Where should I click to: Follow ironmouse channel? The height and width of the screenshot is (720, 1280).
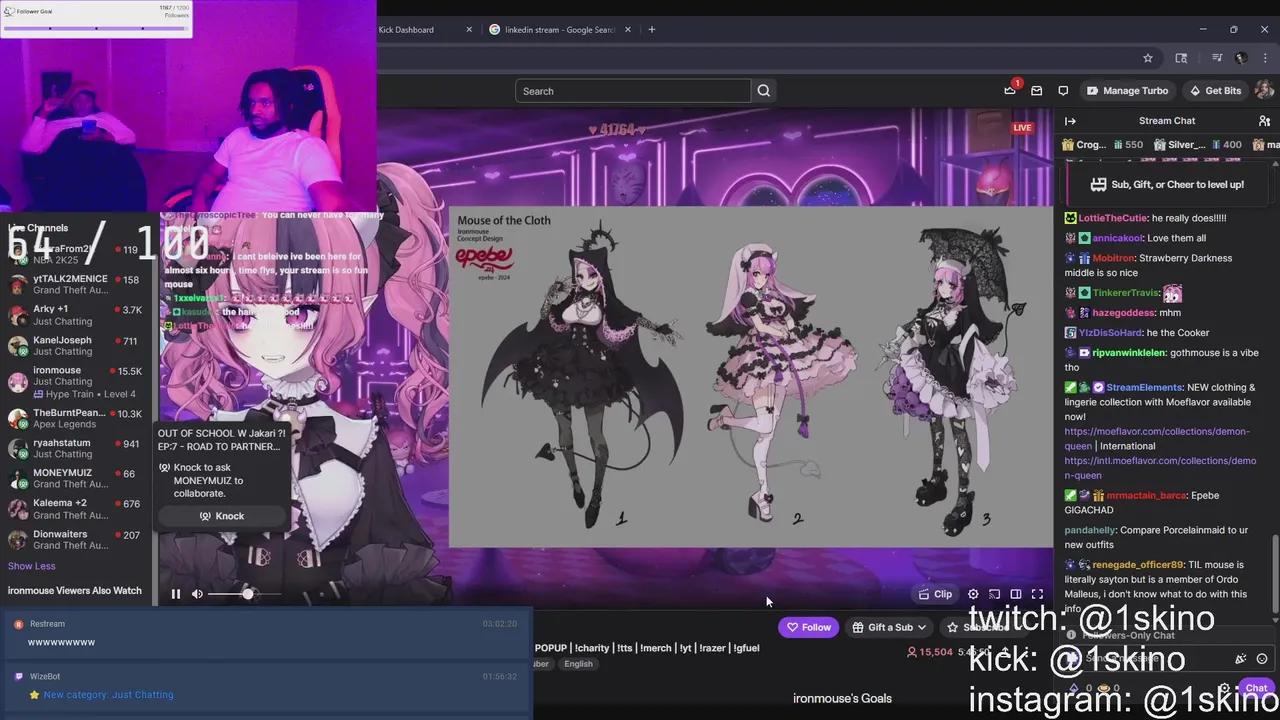point(809,627)
